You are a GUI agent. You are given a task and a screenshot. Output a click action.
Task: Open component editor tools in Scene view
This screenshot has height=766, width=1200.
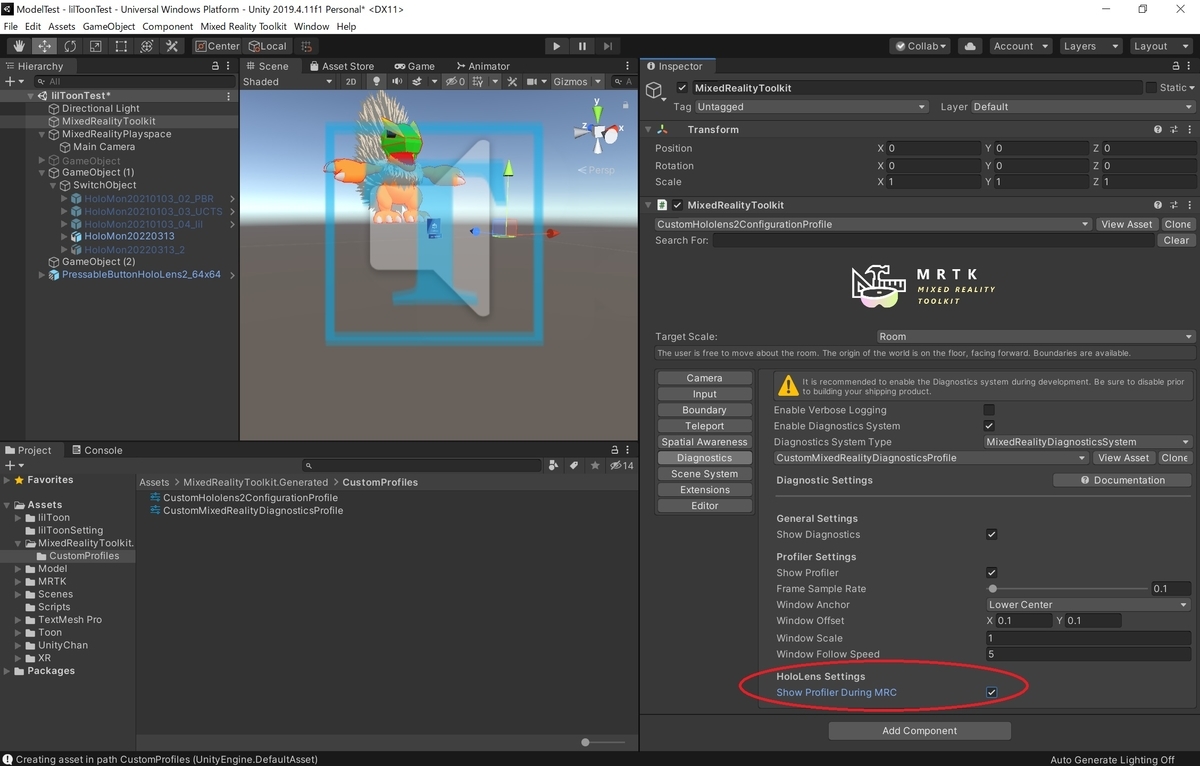511,82
